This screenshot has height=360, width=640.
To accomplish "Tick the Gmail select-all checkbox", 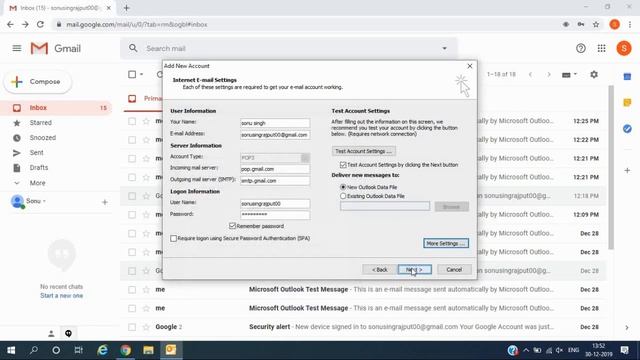I will 132,74.
